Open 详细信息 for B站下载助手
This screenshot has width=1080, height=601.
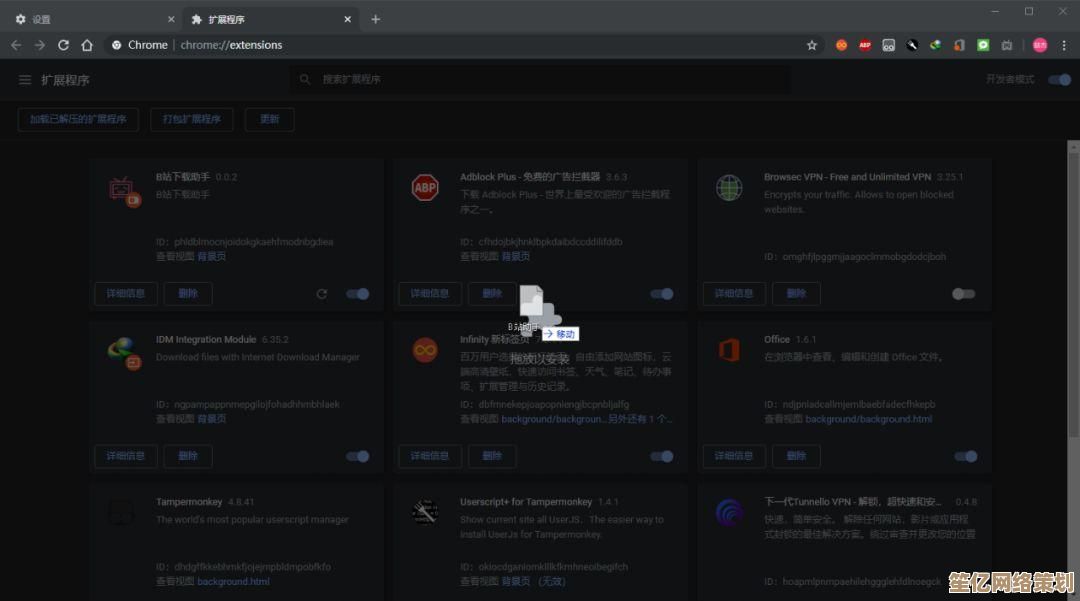(126, 294)
